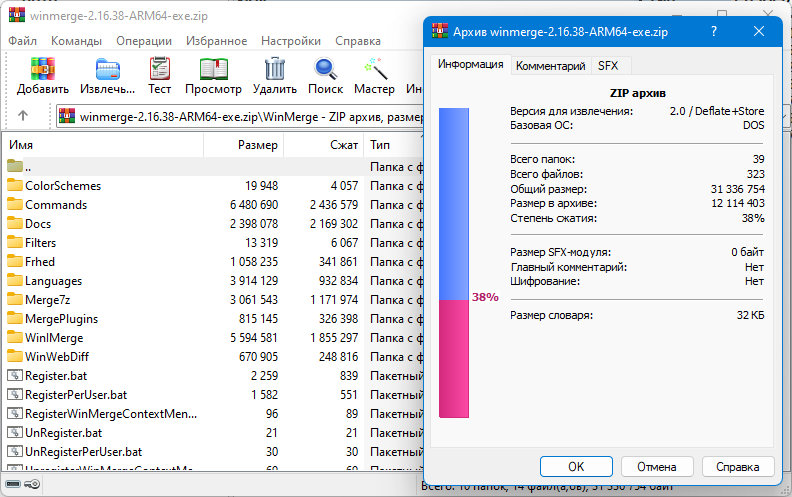Open the Поиск magnifier icon
The height and width of the screenshot is (497, 792).
[325, 69]
